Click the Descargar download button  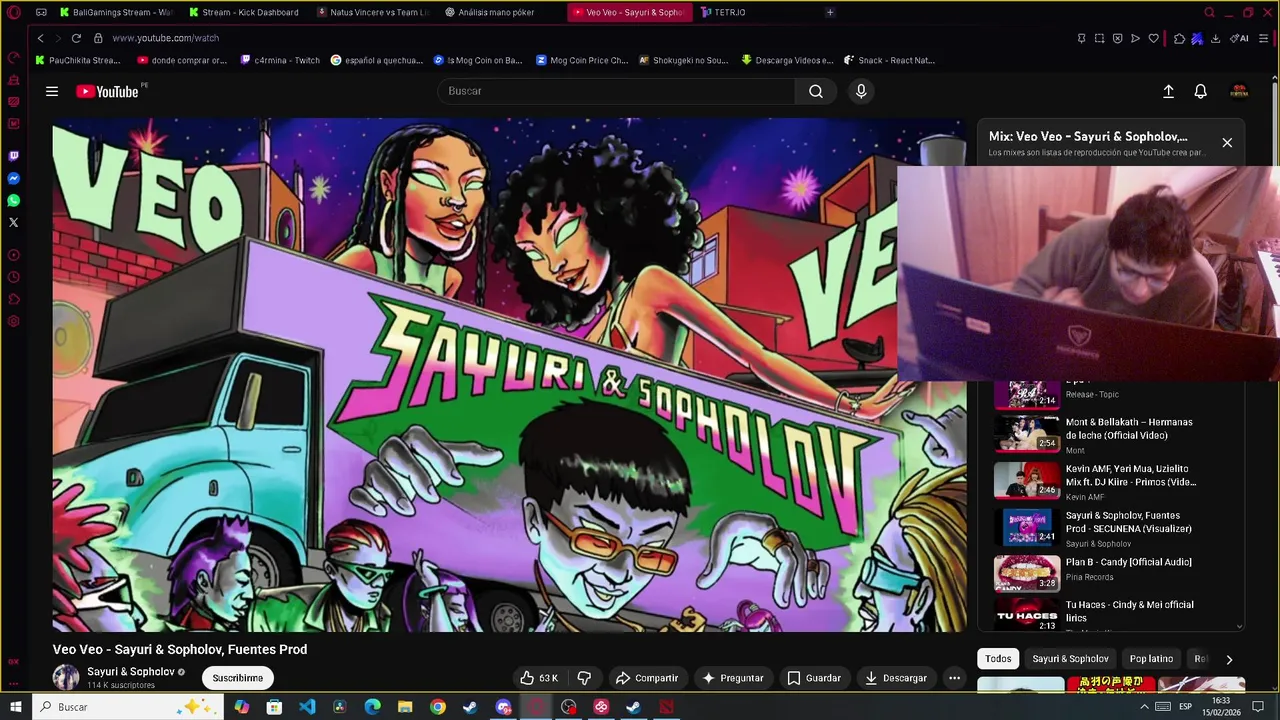tap(896, 678)
